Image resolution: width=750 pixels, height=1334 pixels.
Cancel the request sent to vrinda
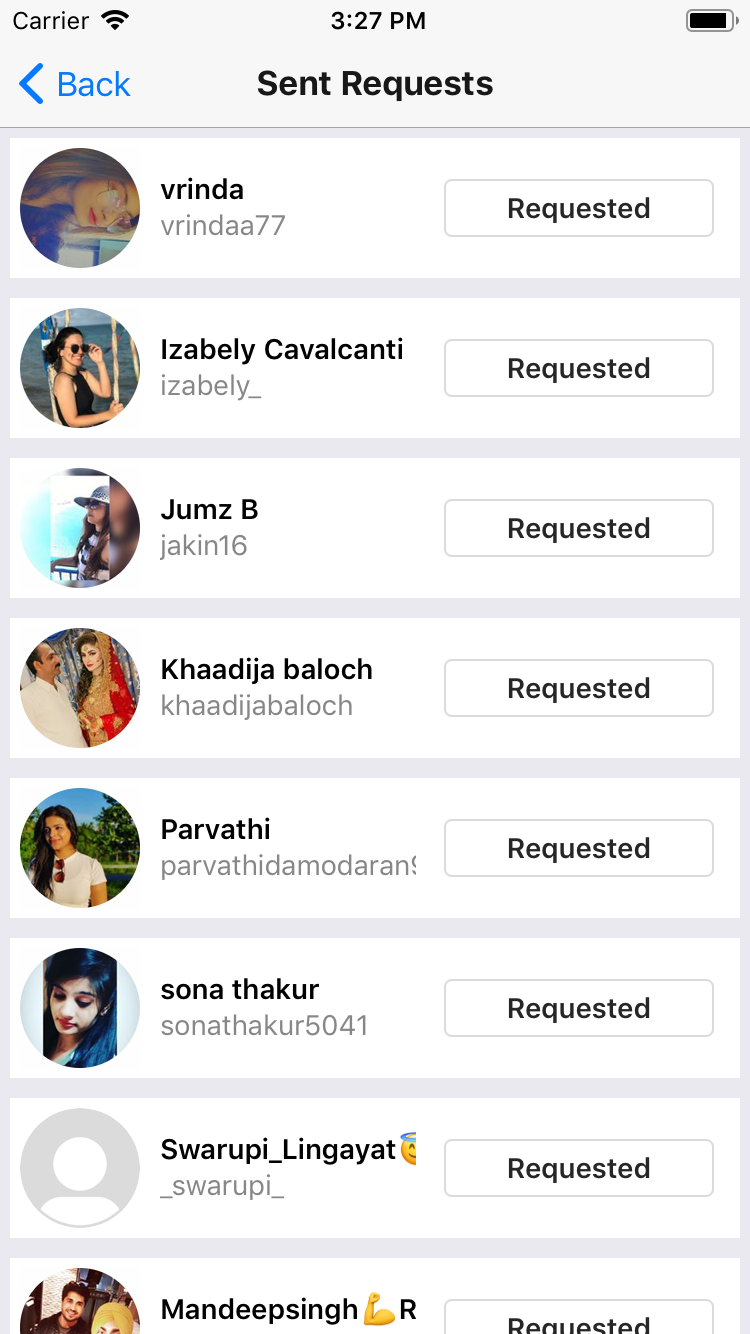[578, 208]
